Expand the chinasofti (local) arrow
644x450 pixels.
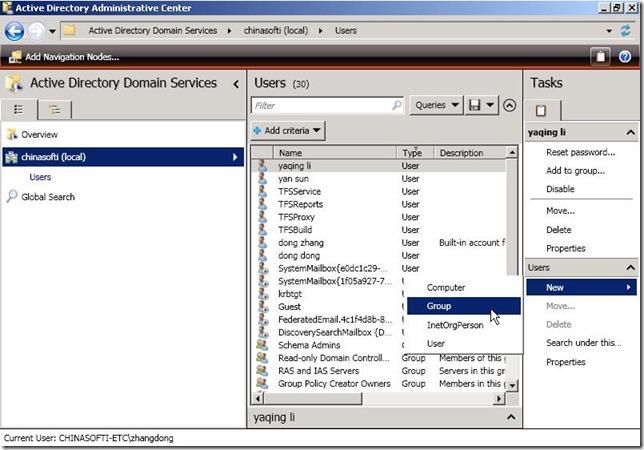coord(235,157)
